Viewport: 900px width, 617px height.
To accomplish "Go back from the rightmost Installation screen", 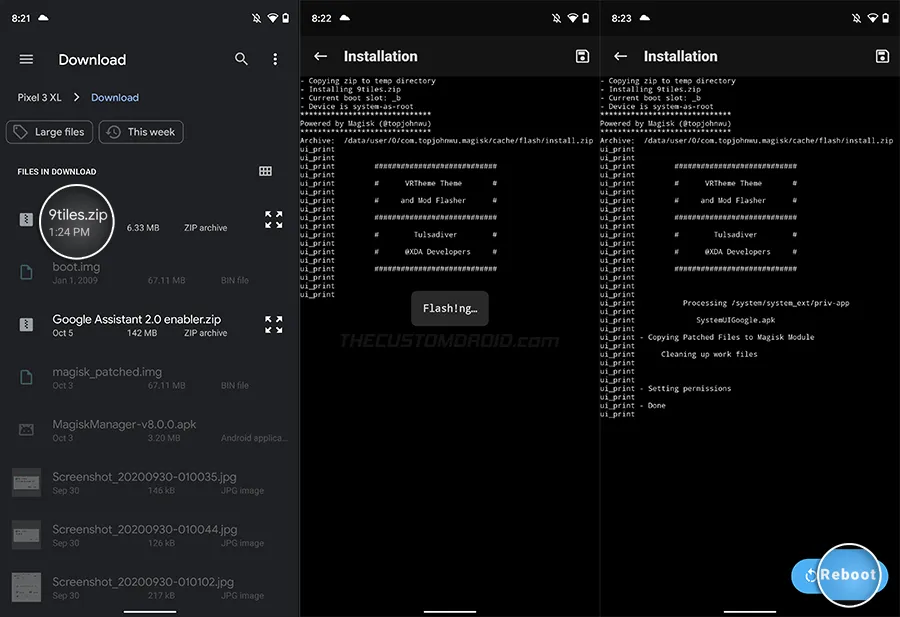I will click(x=619, y=56).
